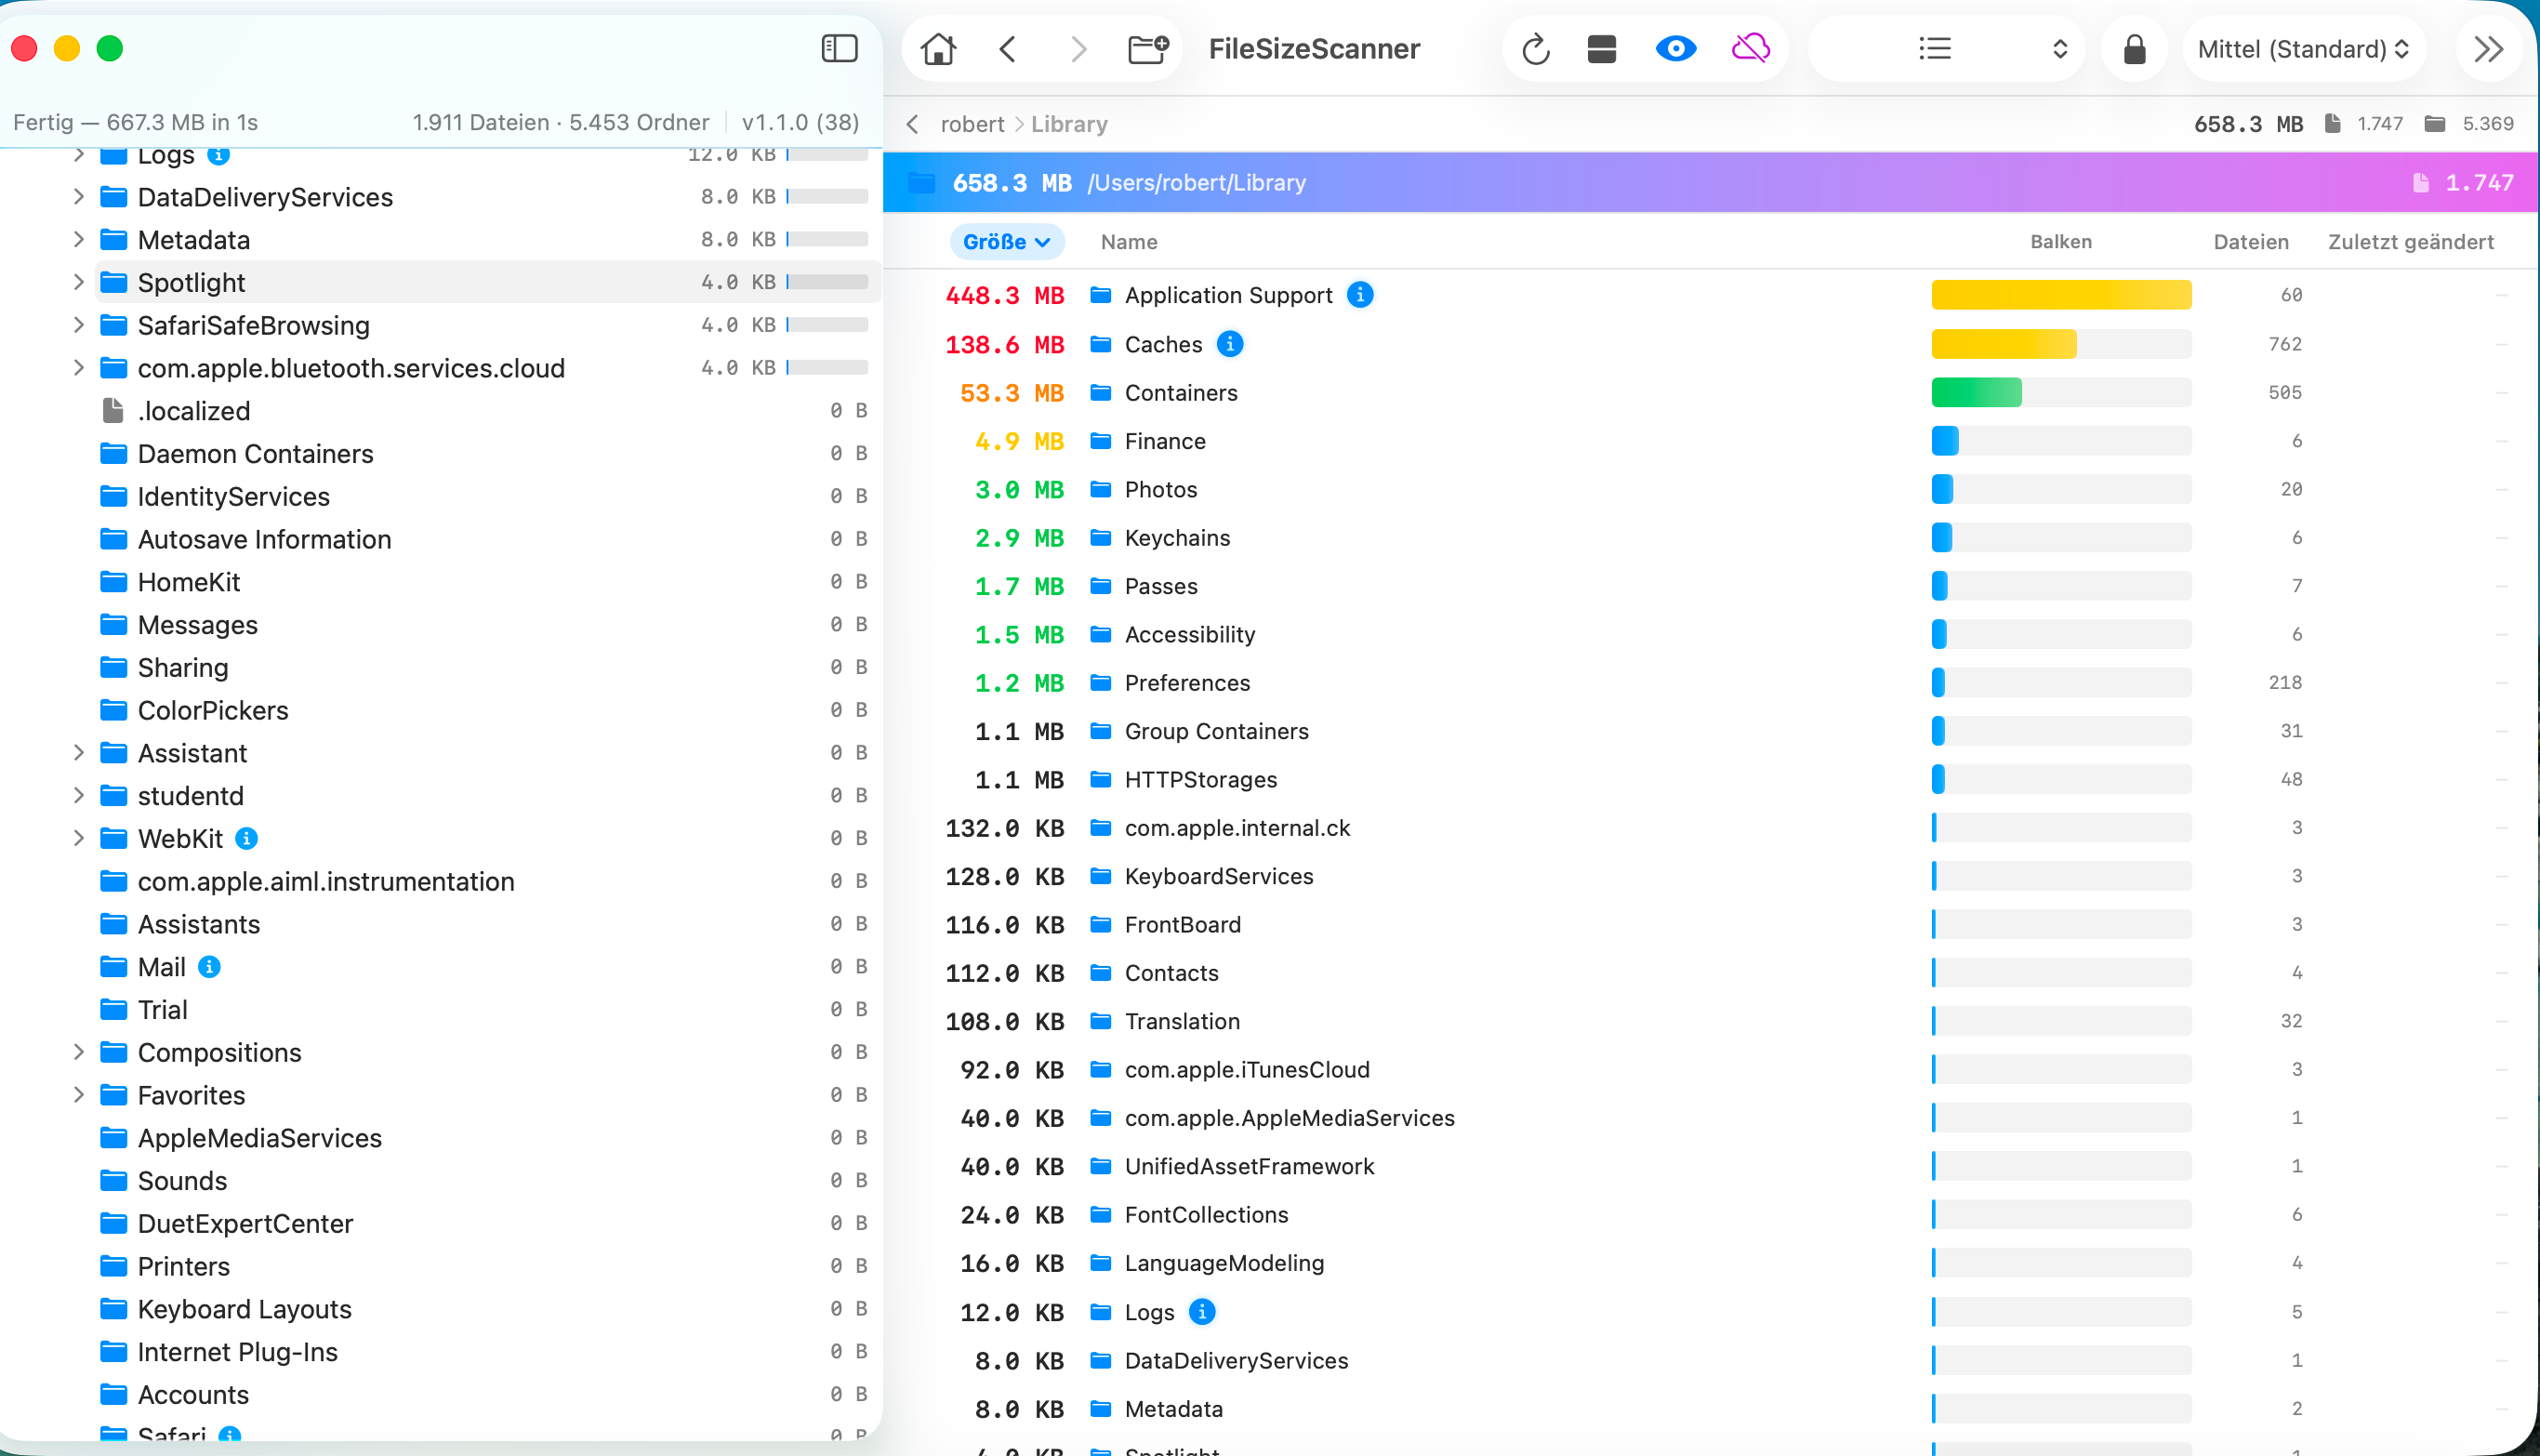2540x1456 pixels.
Task: Select the com.apple.internal.ck row
Action: click(1710, 828)
